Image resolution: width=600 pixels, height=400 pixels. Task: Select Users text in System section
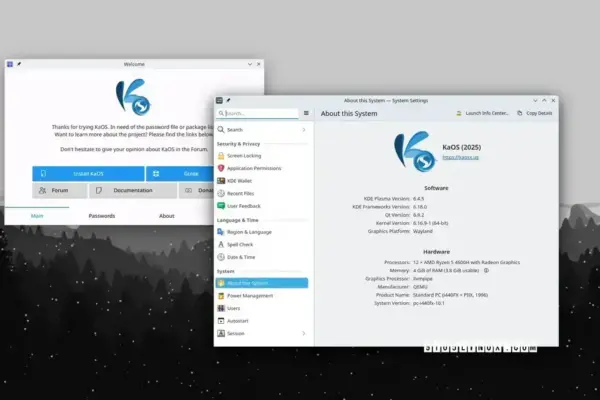233,308
